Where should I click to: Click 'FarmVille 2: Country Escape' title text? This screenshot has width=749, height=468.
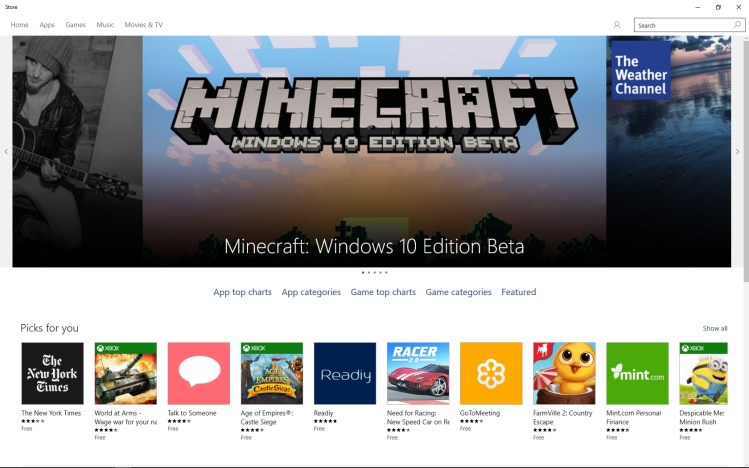pyautogui.click(x=563, y=417)
